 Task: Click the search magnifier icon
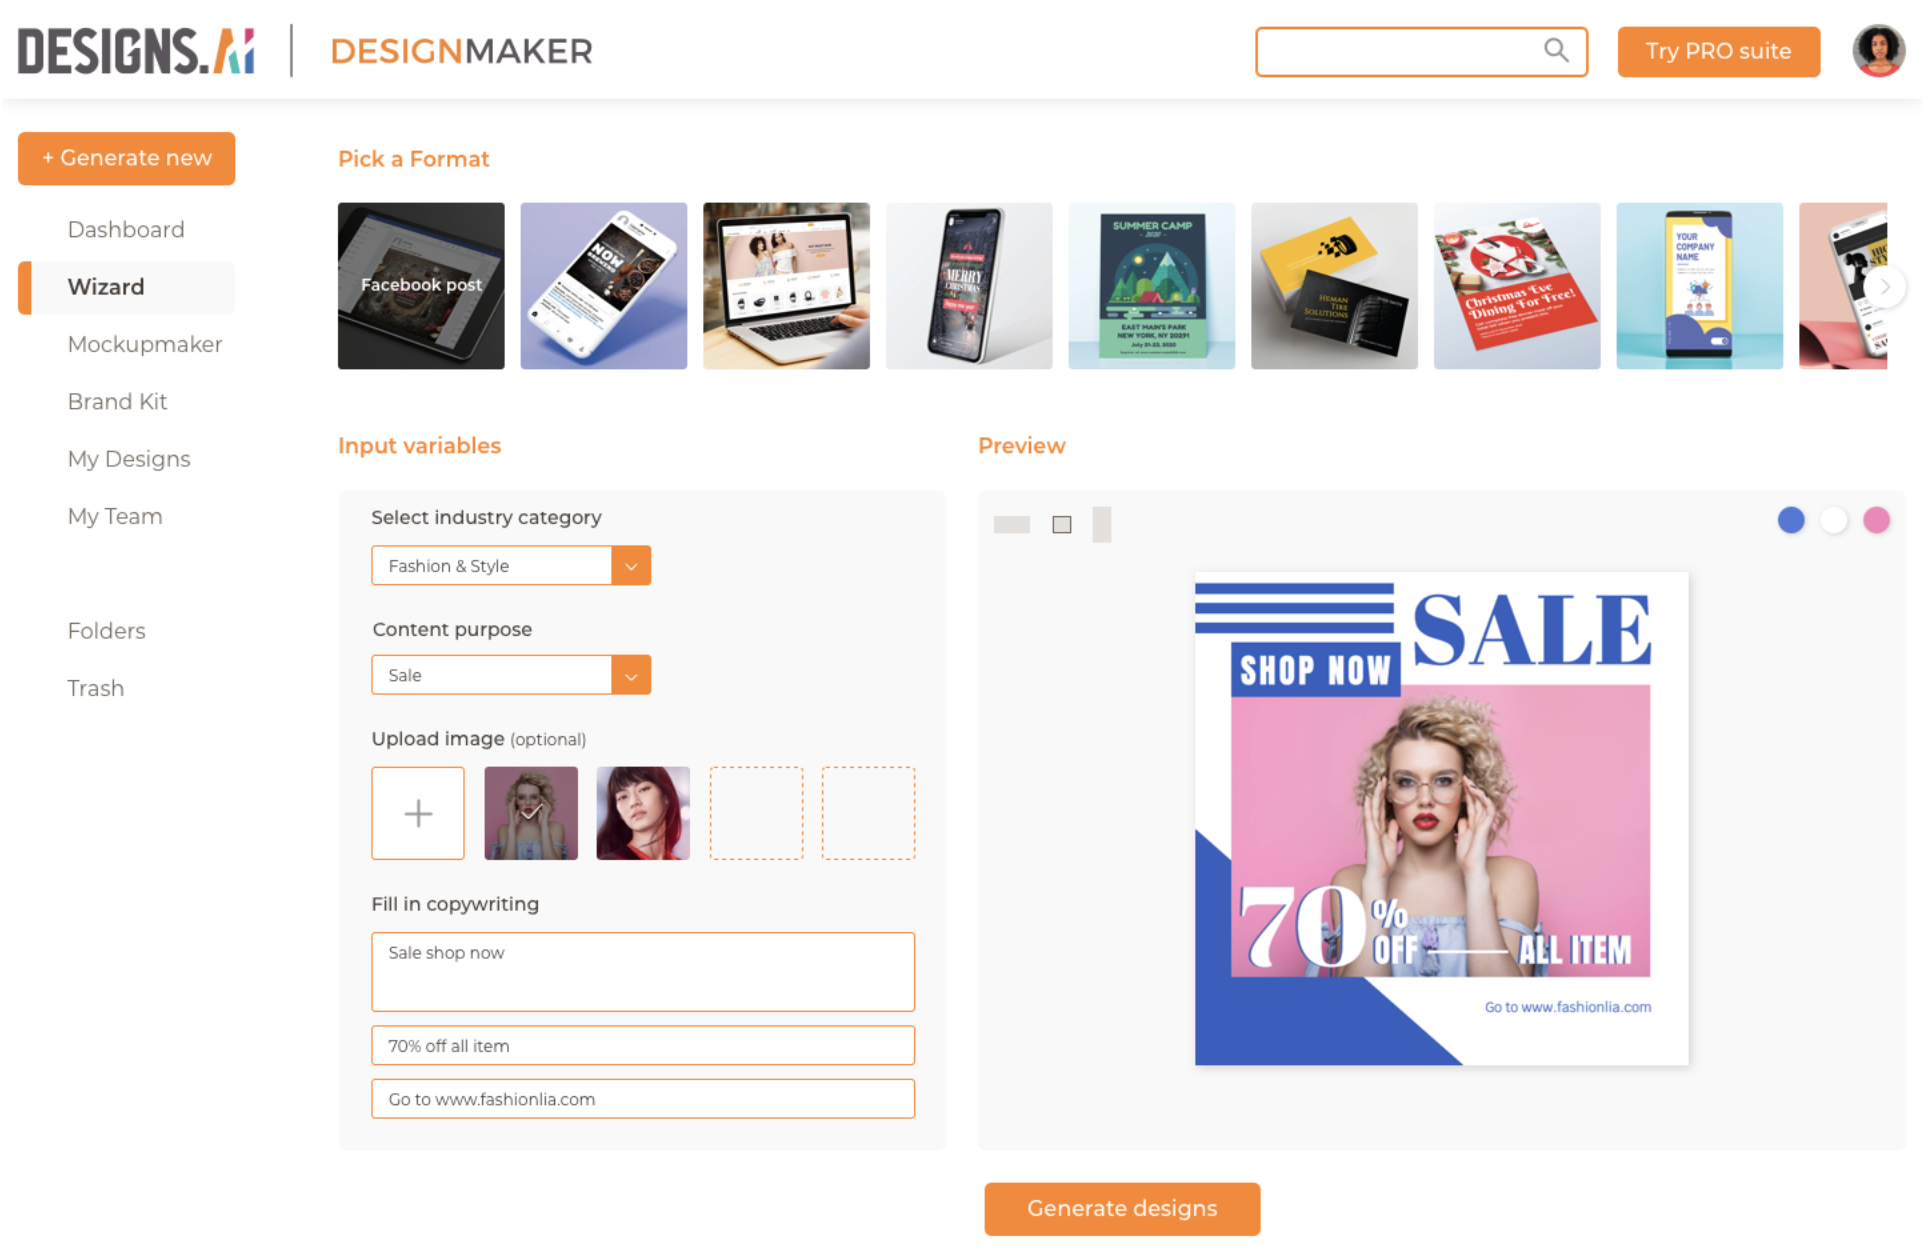[x=1555, y=50]
